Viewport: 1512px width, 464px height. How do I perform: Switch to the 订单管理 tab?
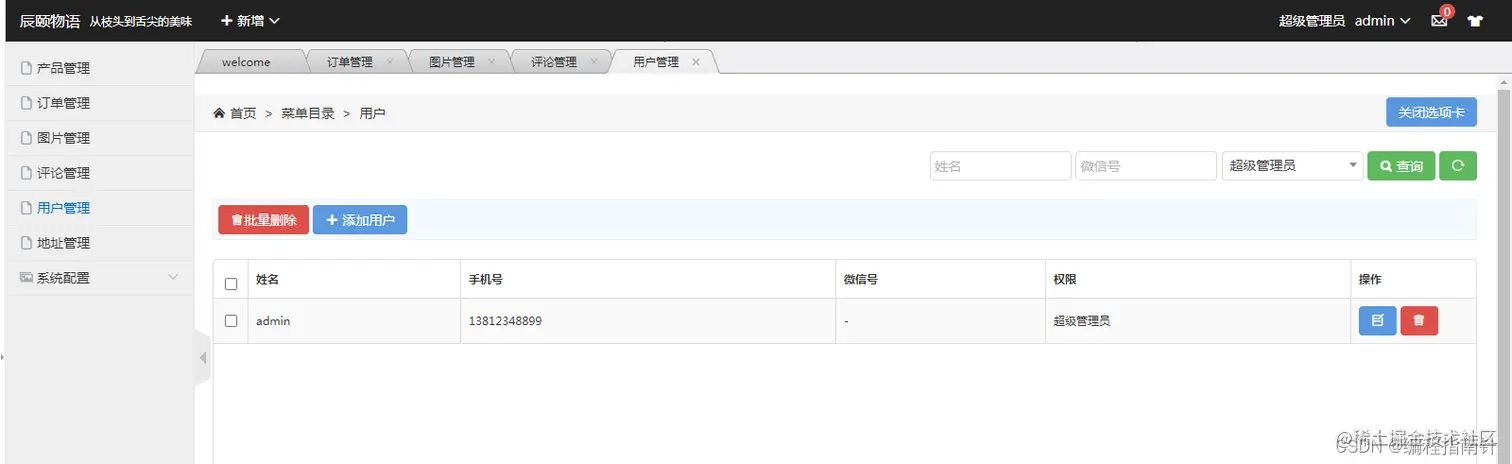tap(350, 62)
